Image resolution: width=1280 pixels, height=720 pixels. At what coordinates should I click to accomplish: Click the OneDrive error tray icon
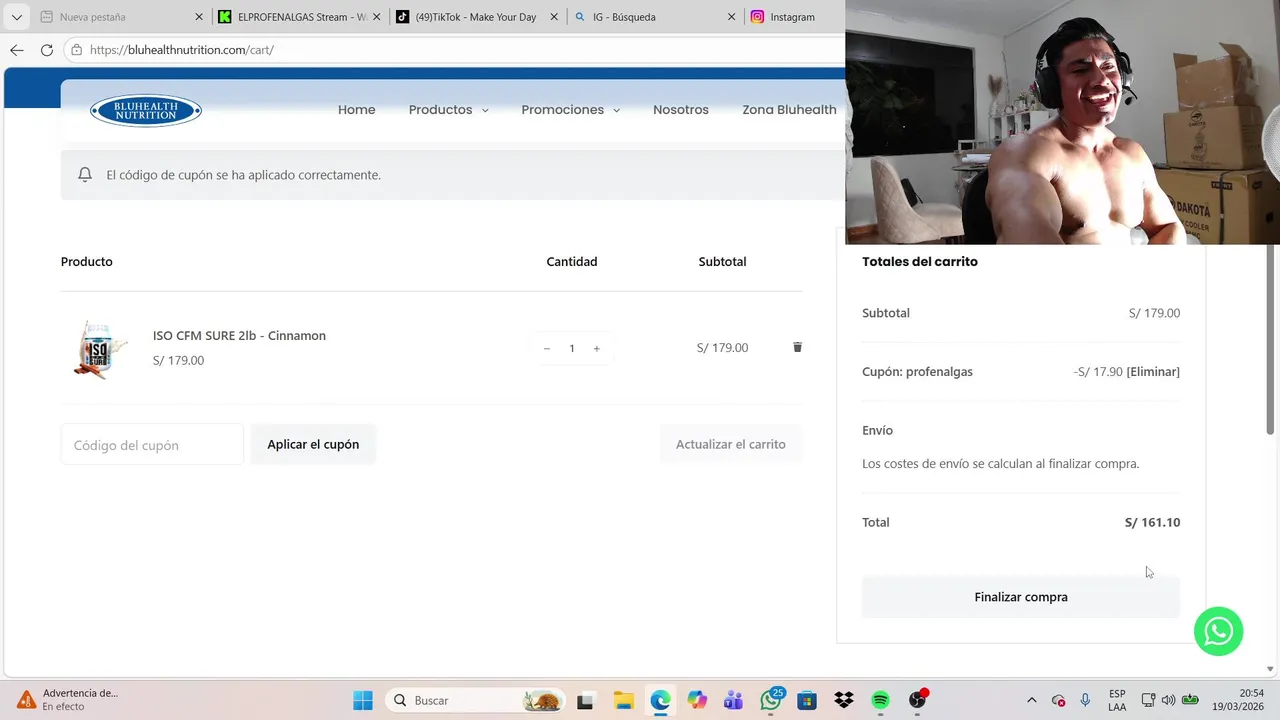tap(1058, 700)
